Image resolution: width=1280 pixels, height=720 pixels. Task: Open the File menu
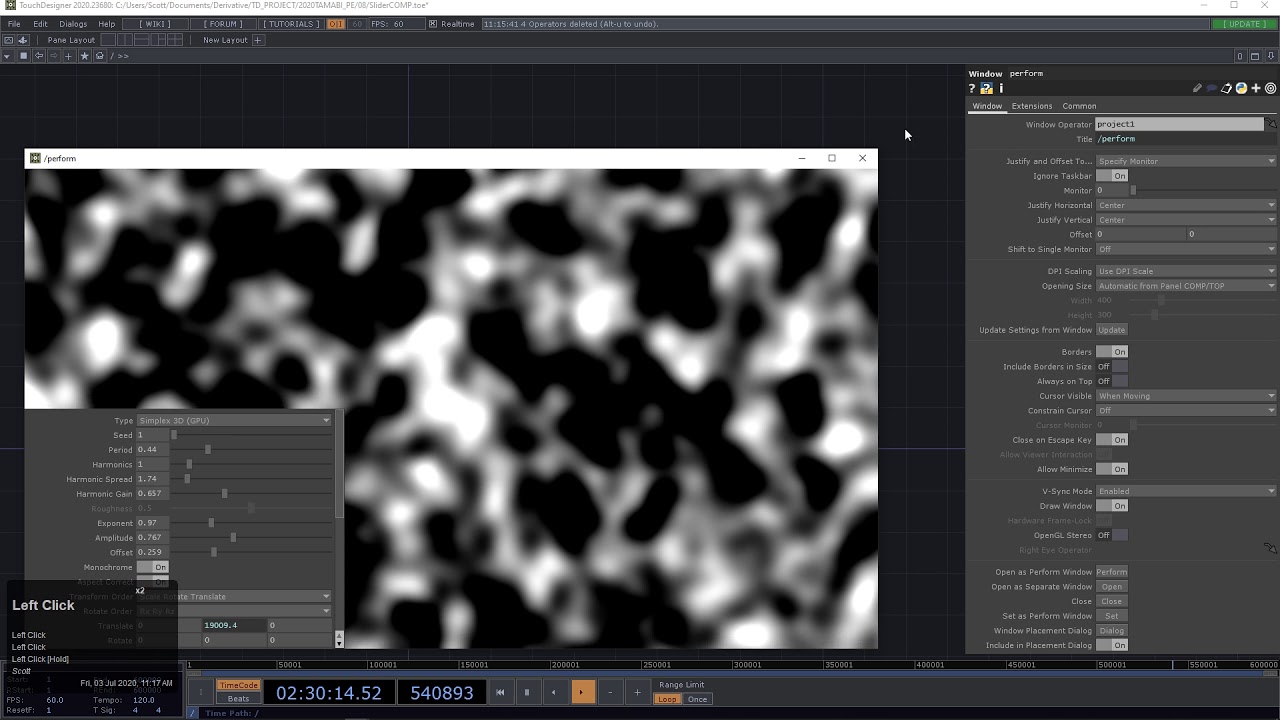14,24
